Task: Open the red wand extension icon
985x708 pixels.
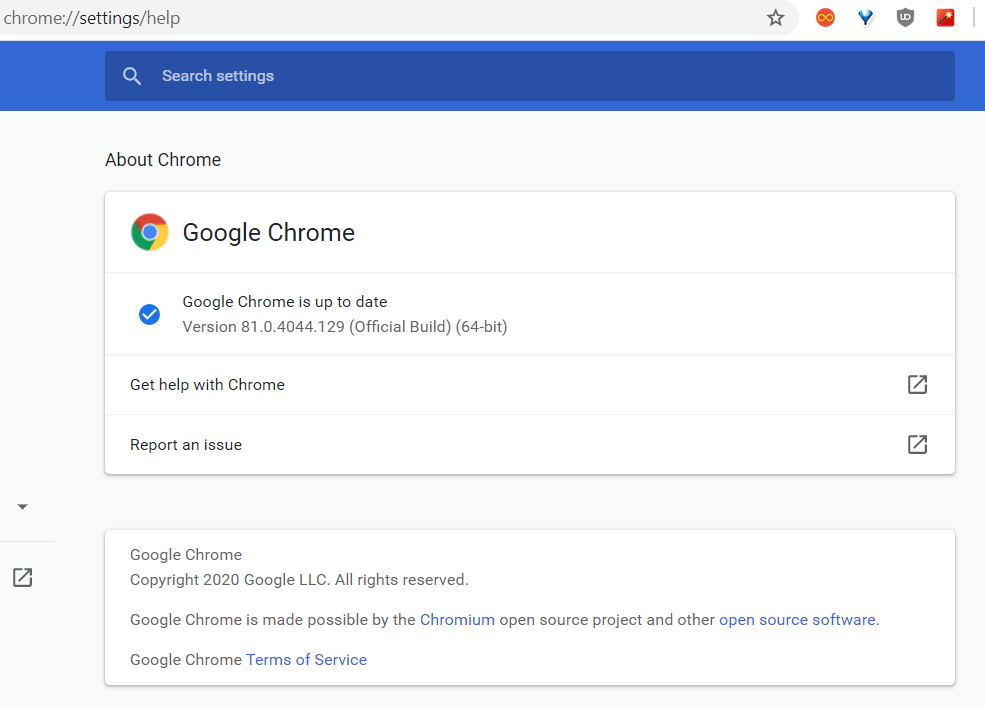Action: [945, 18]
